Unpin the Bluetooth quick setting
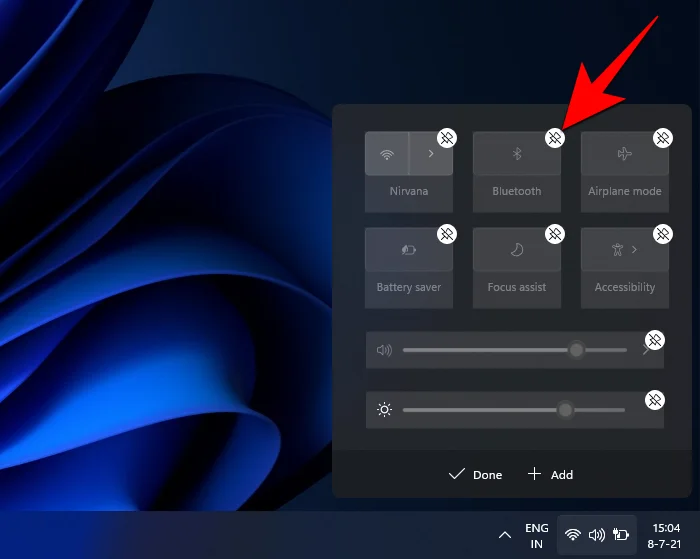 point(555,138)
